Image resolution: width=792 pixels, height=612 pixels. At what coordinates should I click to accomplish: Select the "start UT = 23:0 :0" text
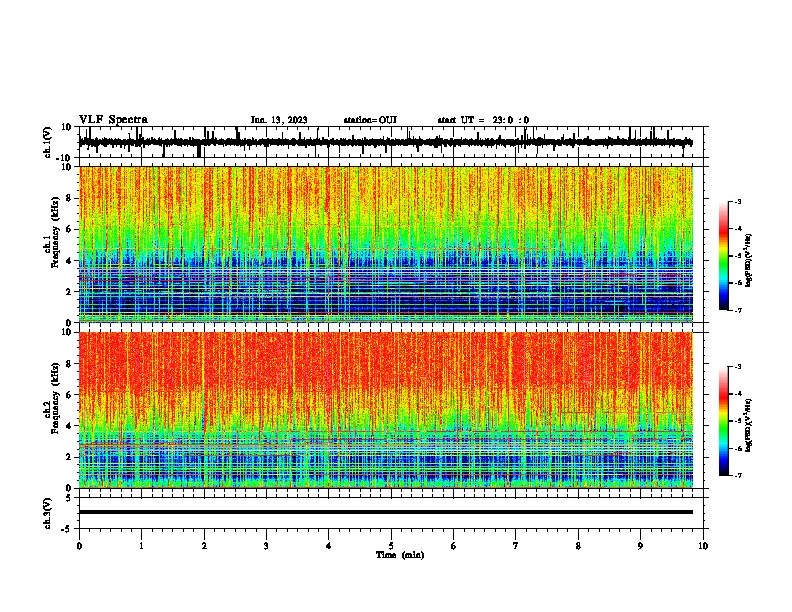(483, 120)
